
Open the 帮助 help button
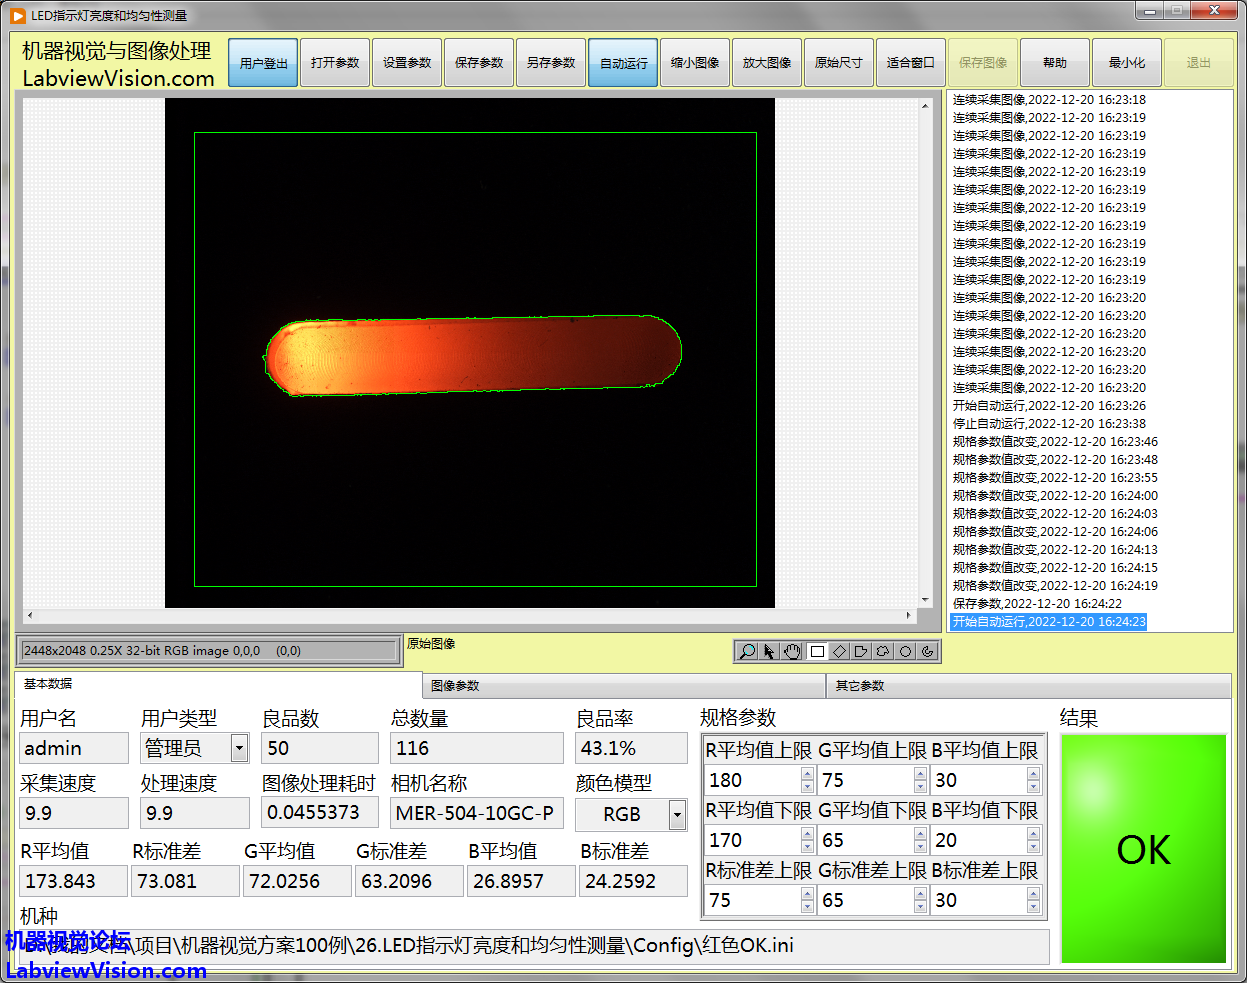[1055, 63]
